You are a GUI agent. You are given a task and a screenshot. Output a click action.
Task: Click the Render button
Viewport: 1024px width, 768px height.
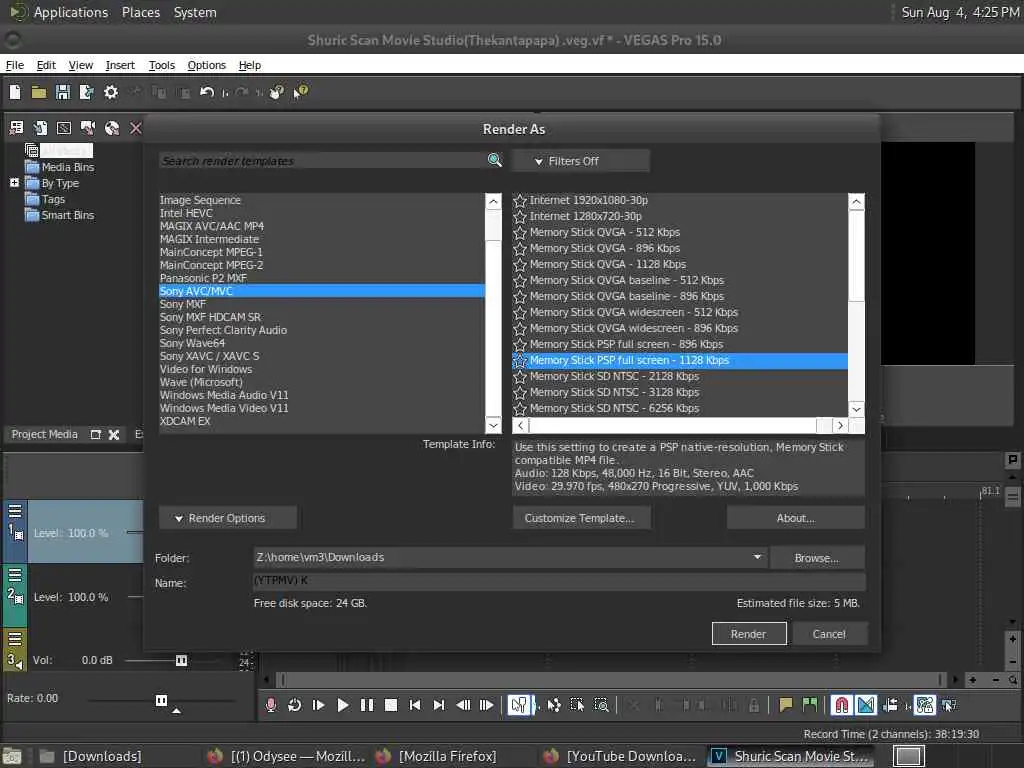[748, 633]
